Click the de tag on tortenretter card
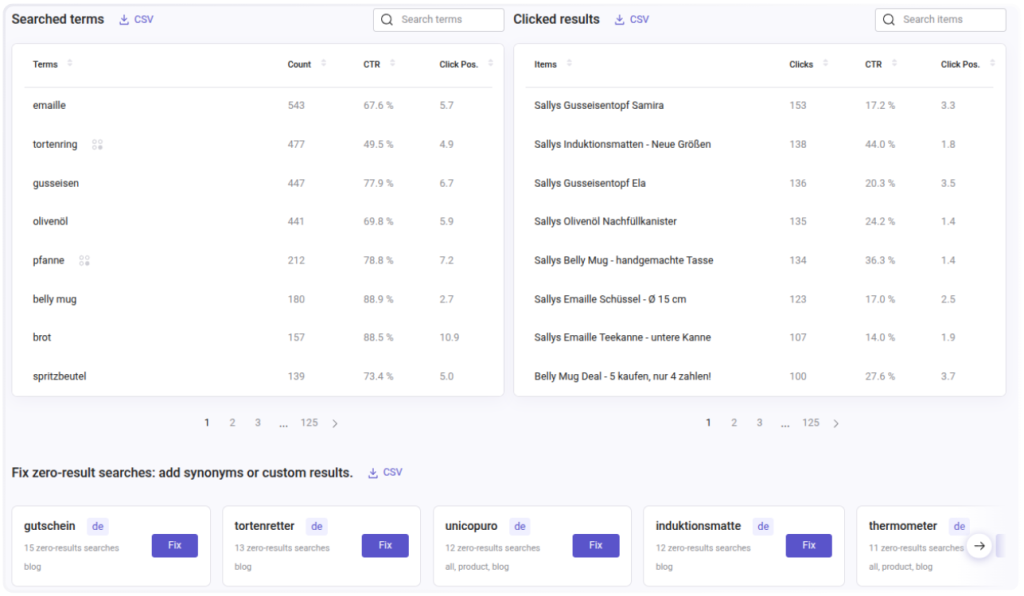The height and width of the screenshot is (596, 1024). pos(317,527)
